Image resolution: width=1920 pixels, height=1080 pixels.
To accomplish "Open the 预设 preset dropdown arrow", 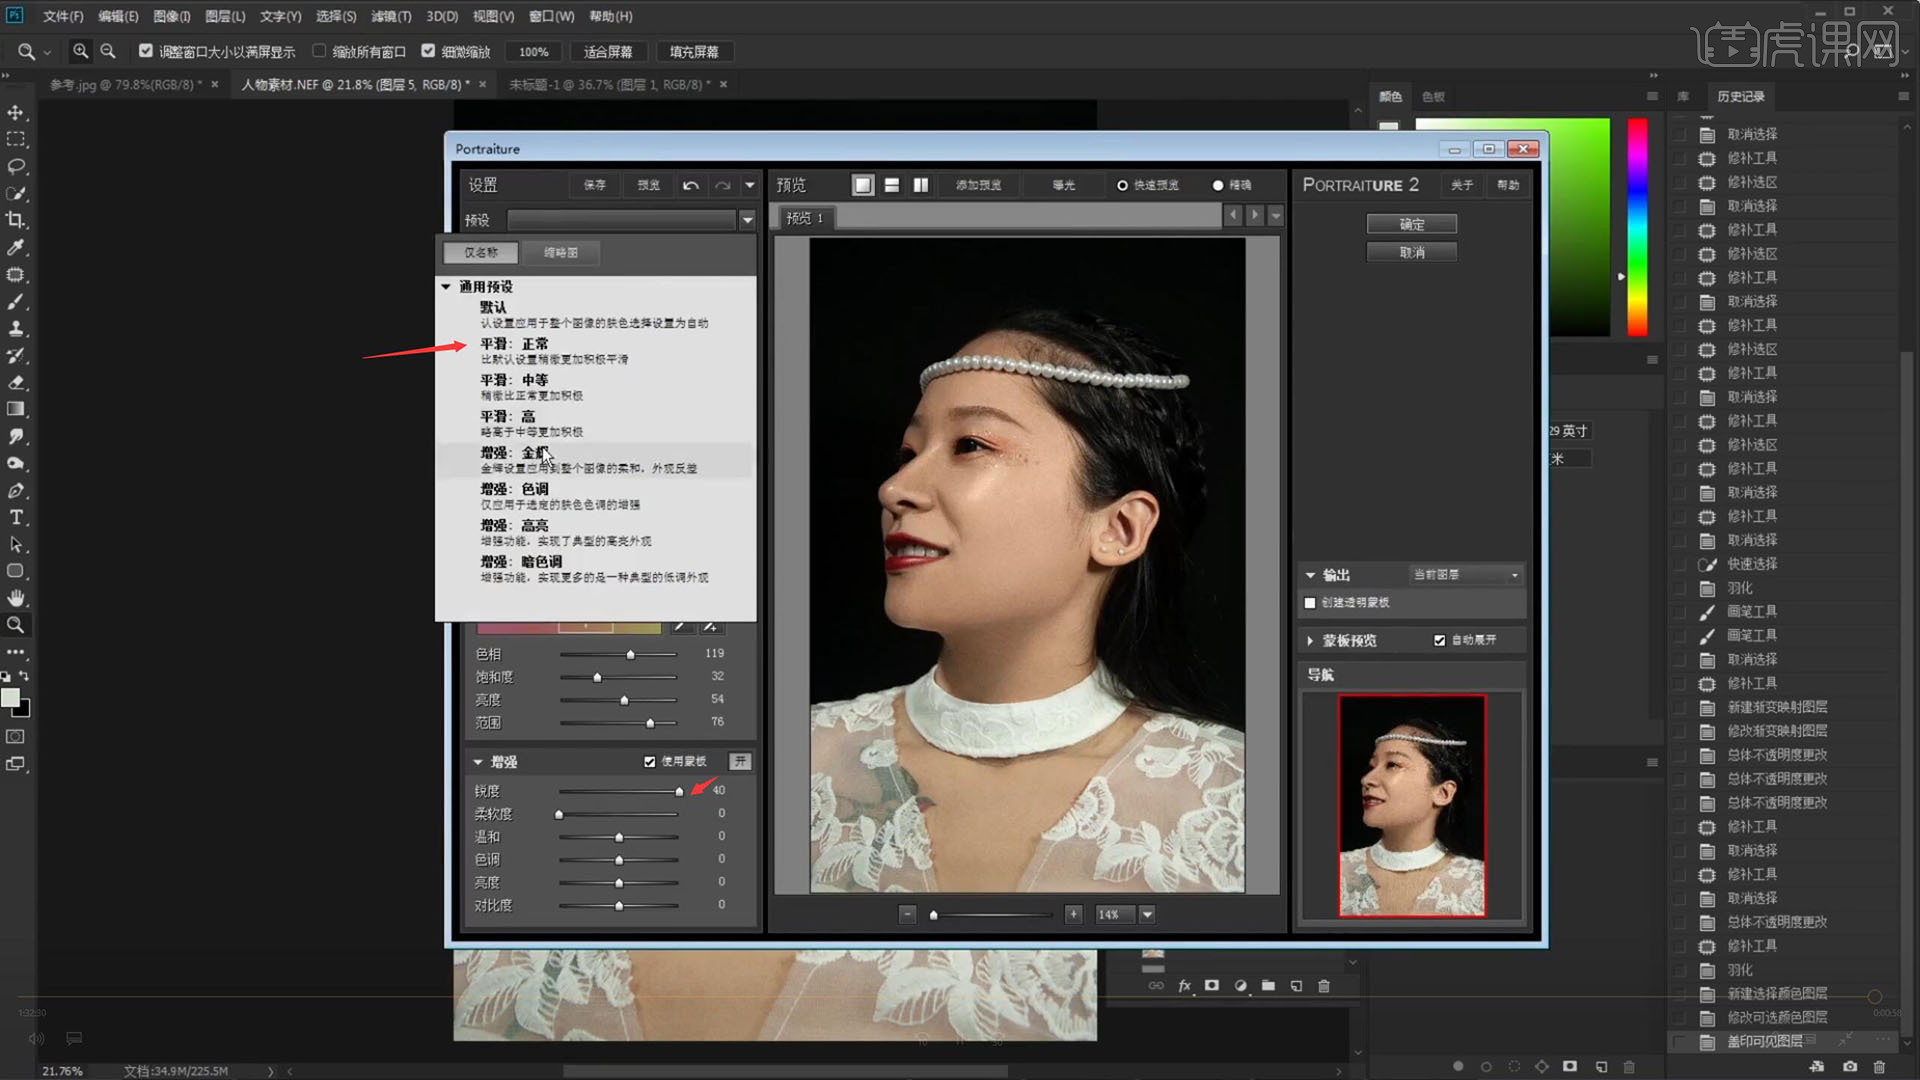I will coord(746,220).
